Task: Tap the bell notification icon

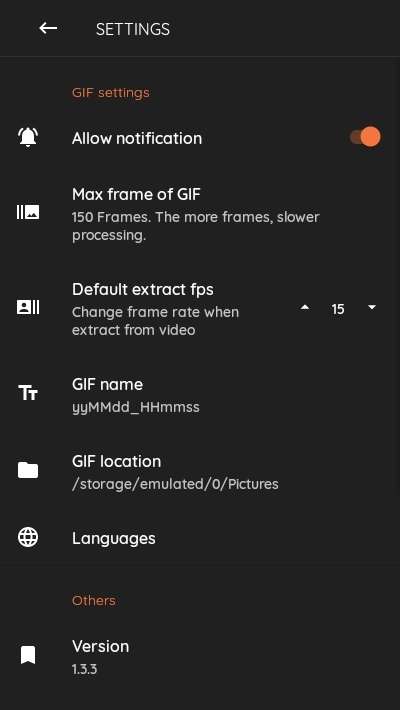Action: coord(28,137)
